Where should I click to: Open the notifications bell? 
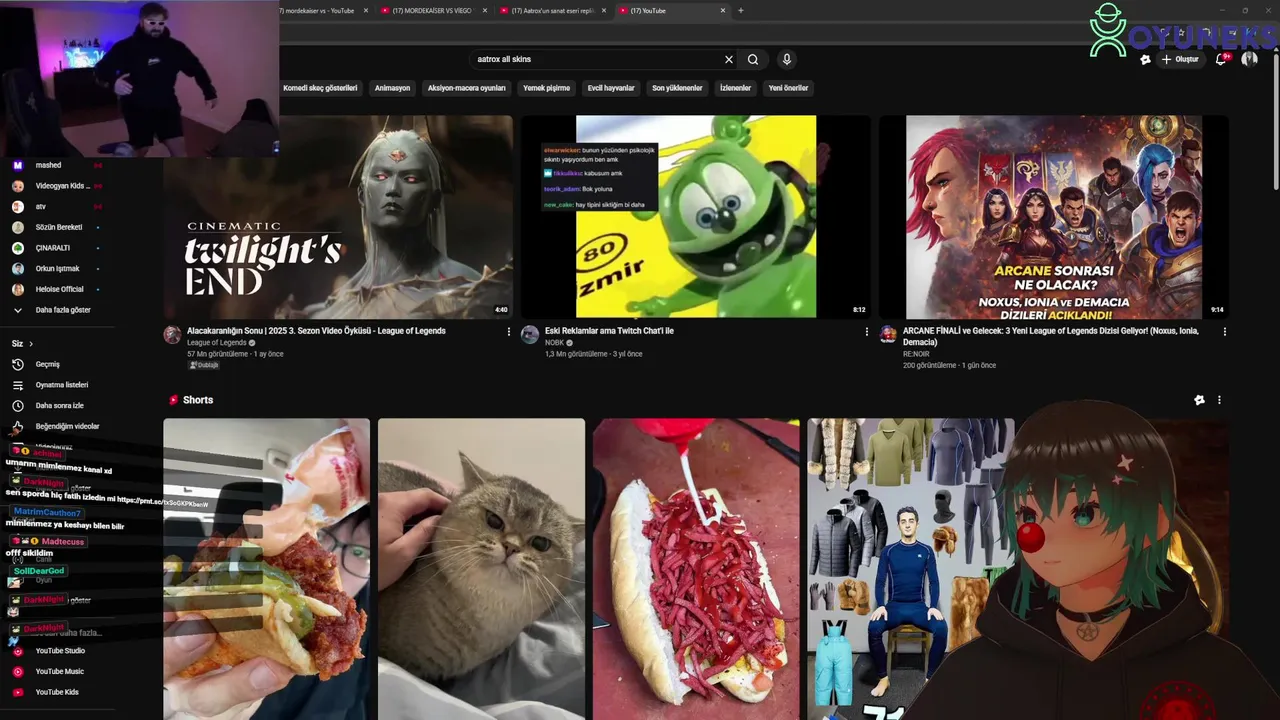[1221, 59]
